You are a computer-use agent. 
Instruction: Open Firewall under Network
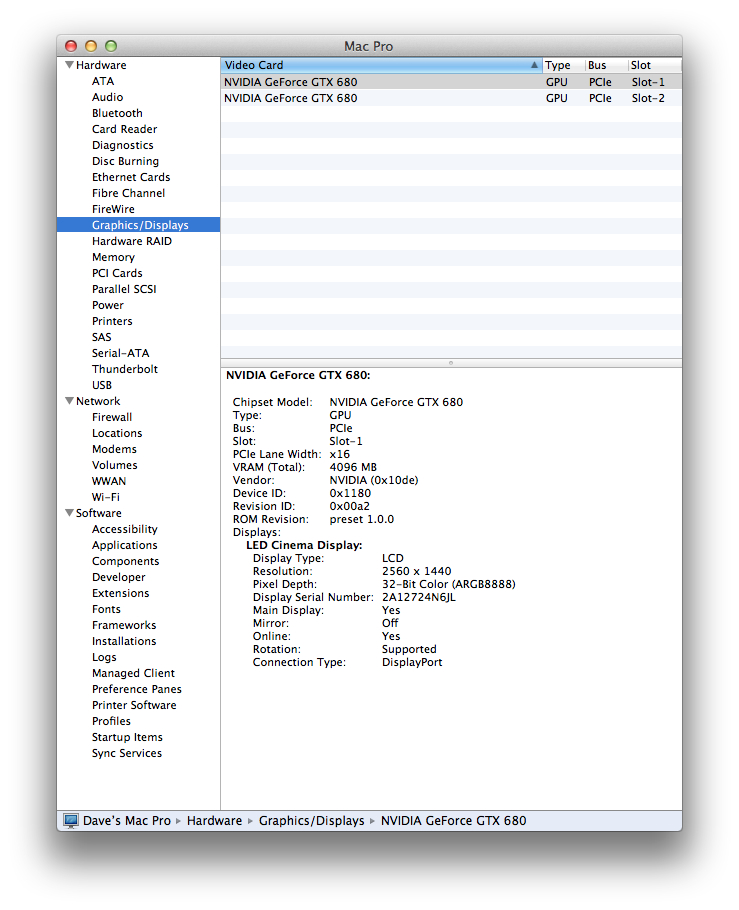pyautogui.click(x=112, y=417)
